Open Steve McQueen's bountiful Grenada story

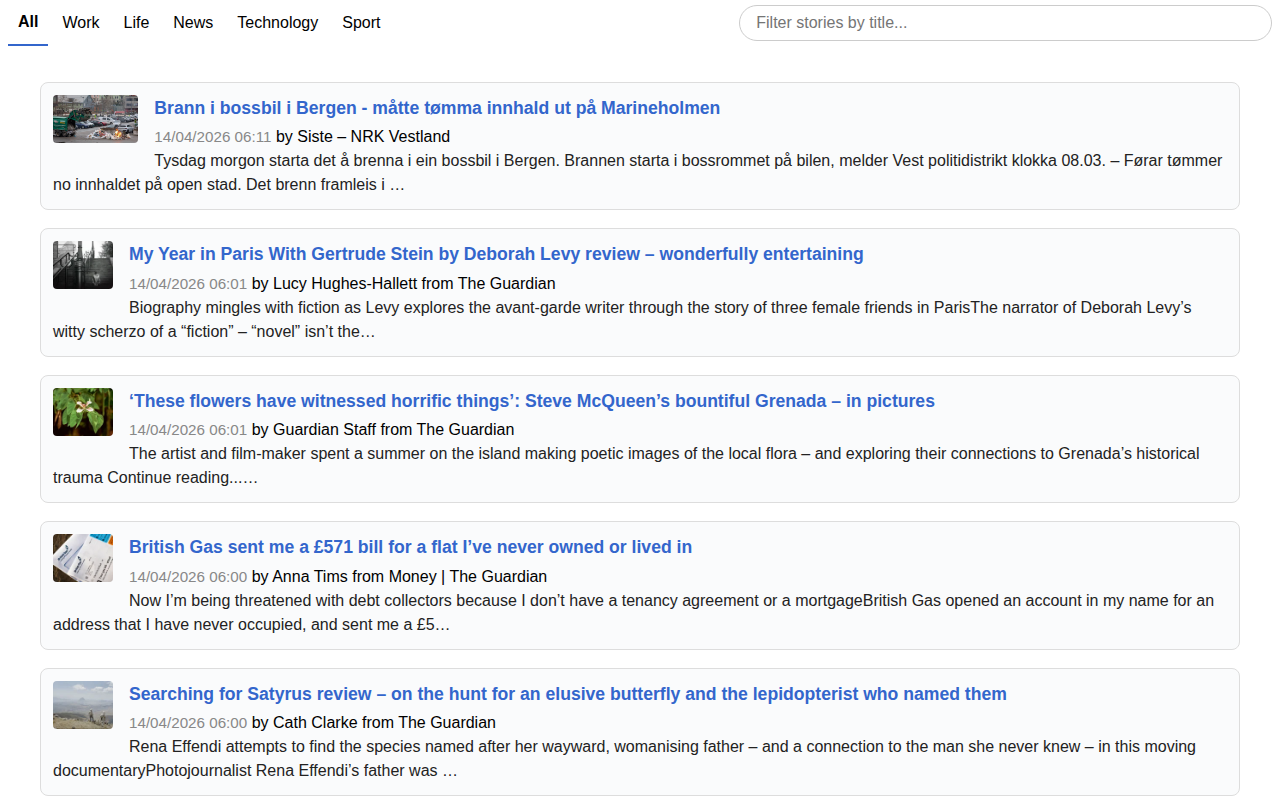[531, 401]
